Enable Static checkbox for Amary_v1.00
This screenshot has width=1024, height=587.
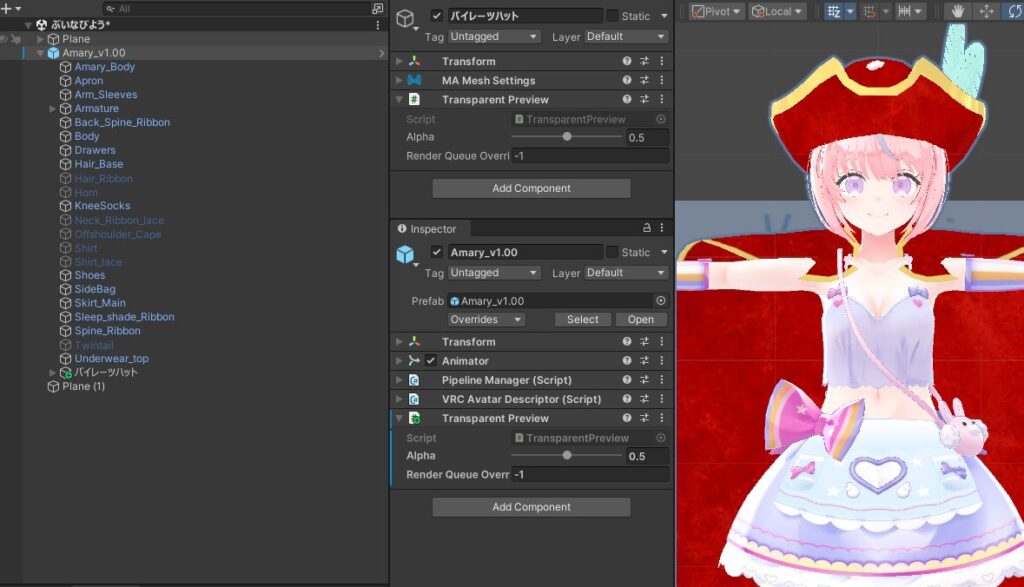pos(612,253)
